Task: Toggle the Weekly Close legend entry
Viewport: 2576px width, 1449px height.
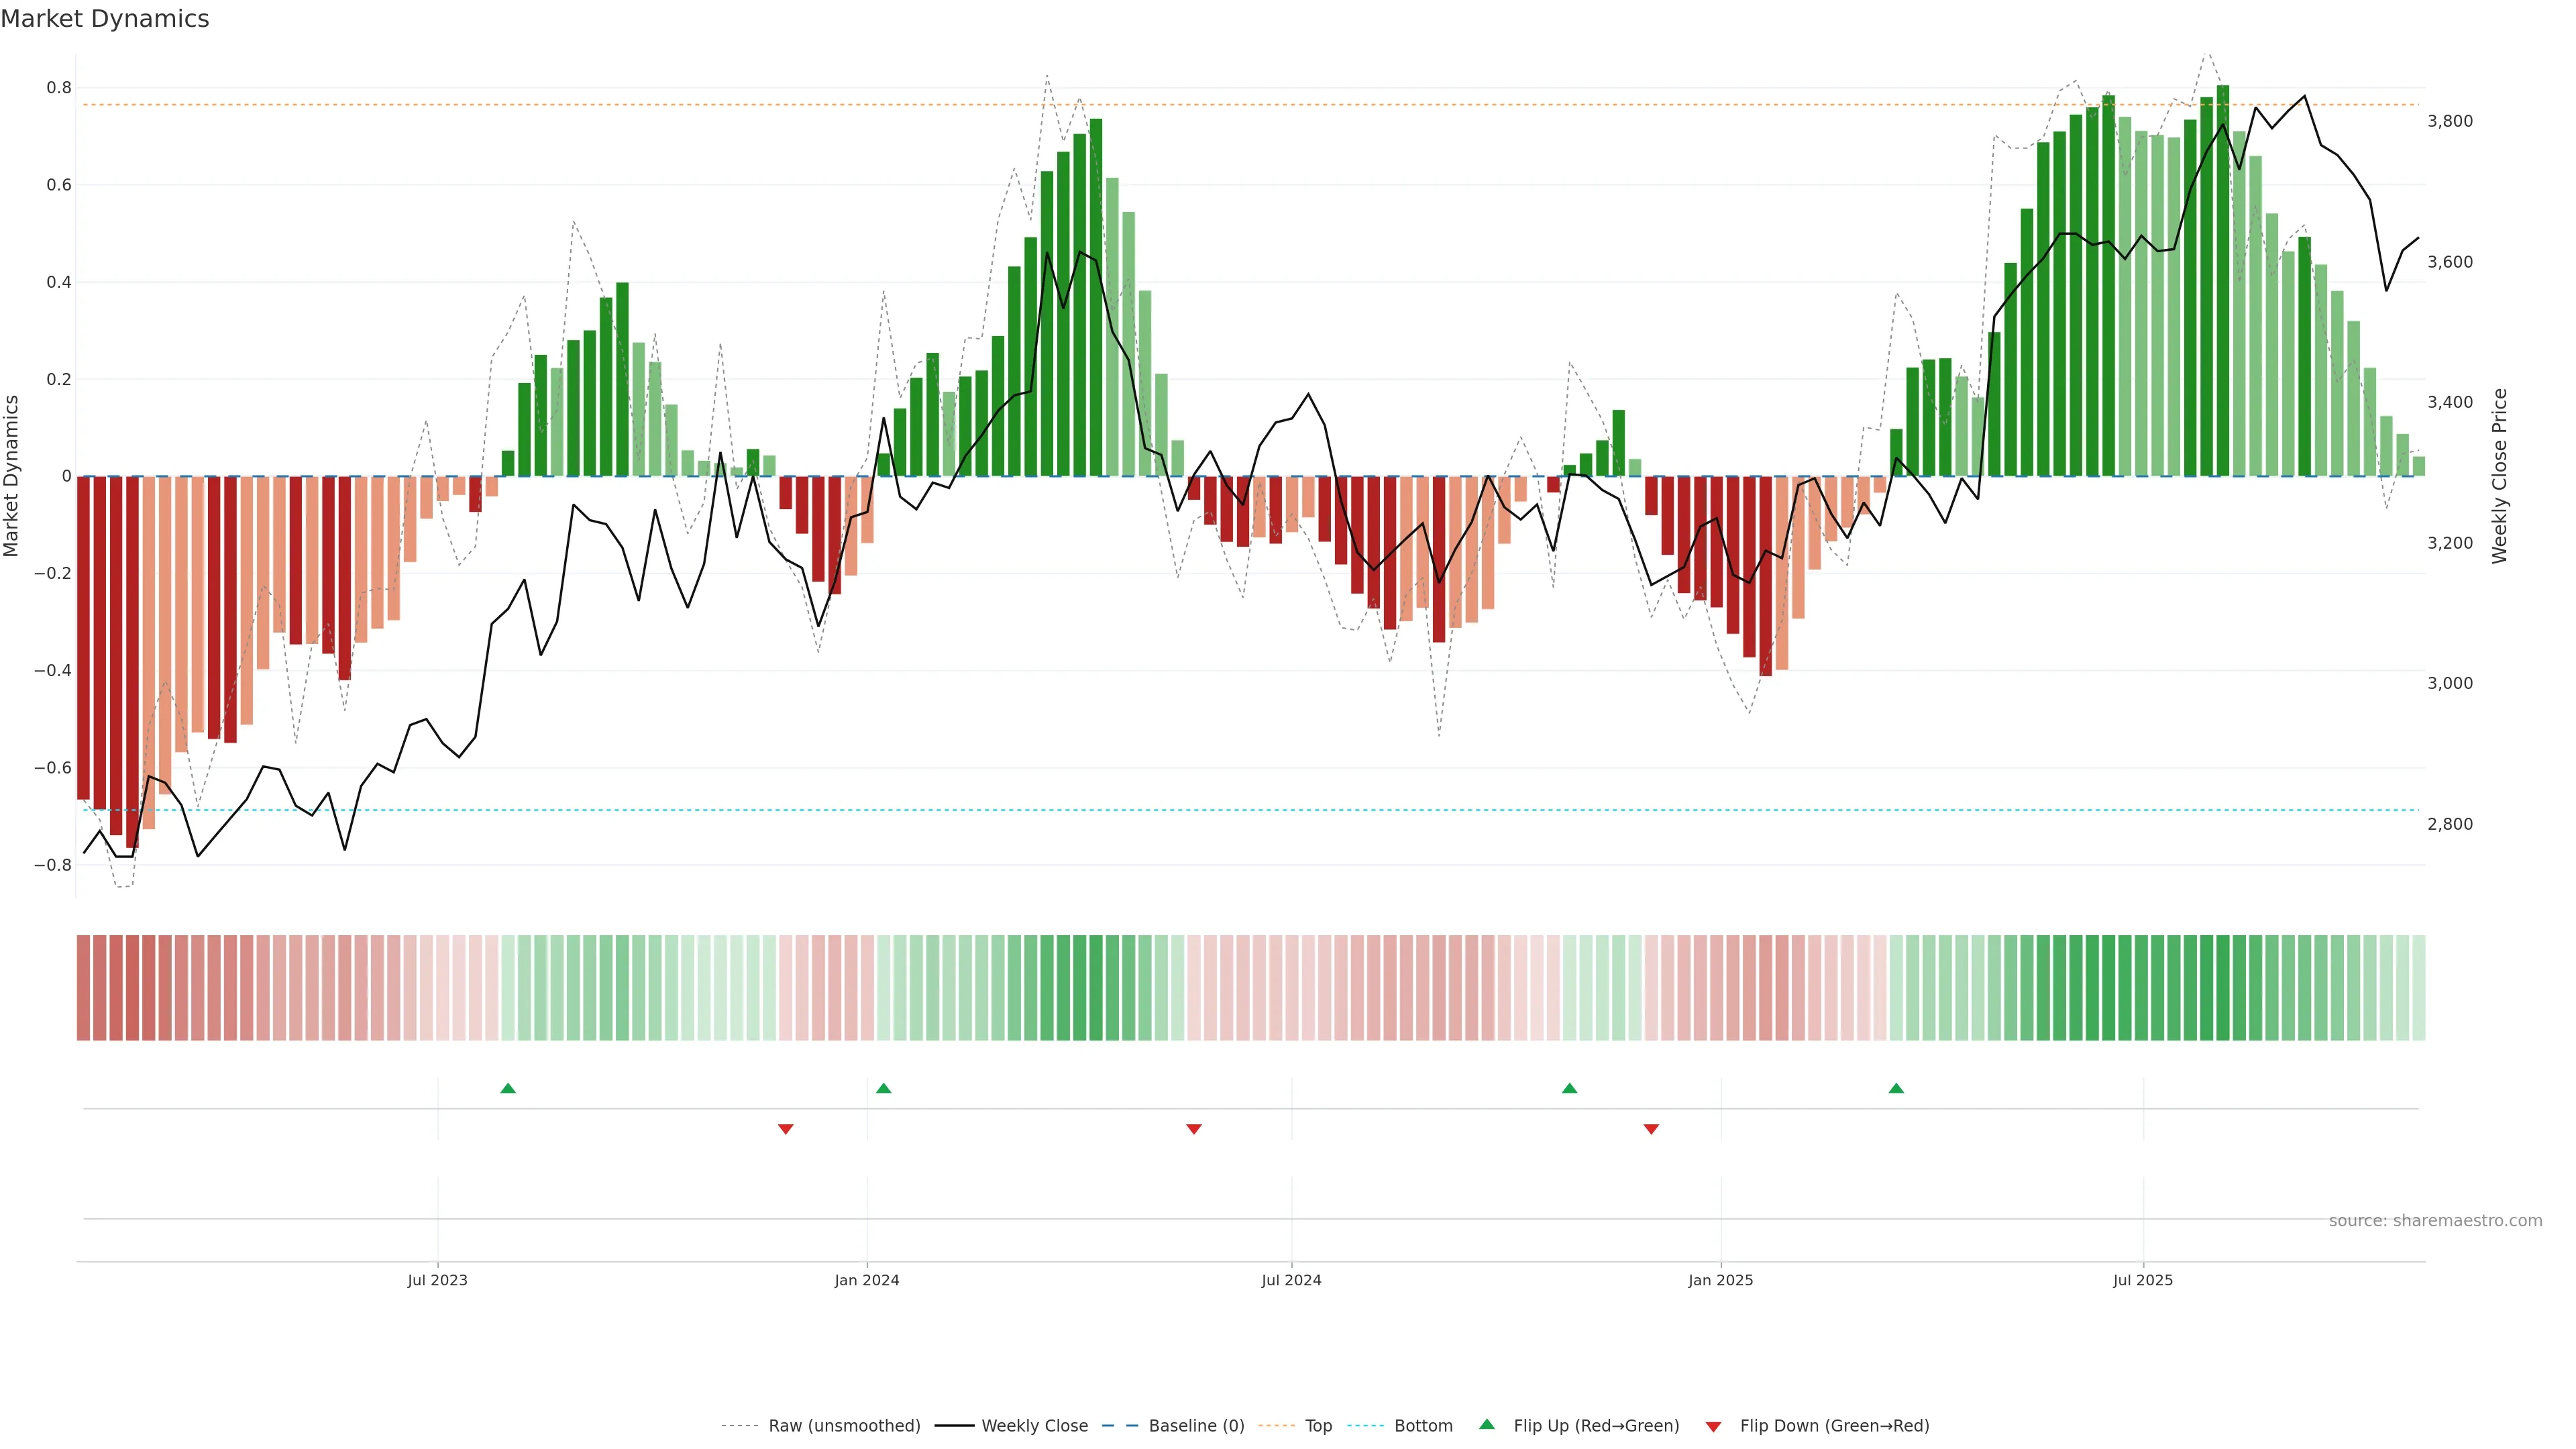Action: click(1034, 1426)
